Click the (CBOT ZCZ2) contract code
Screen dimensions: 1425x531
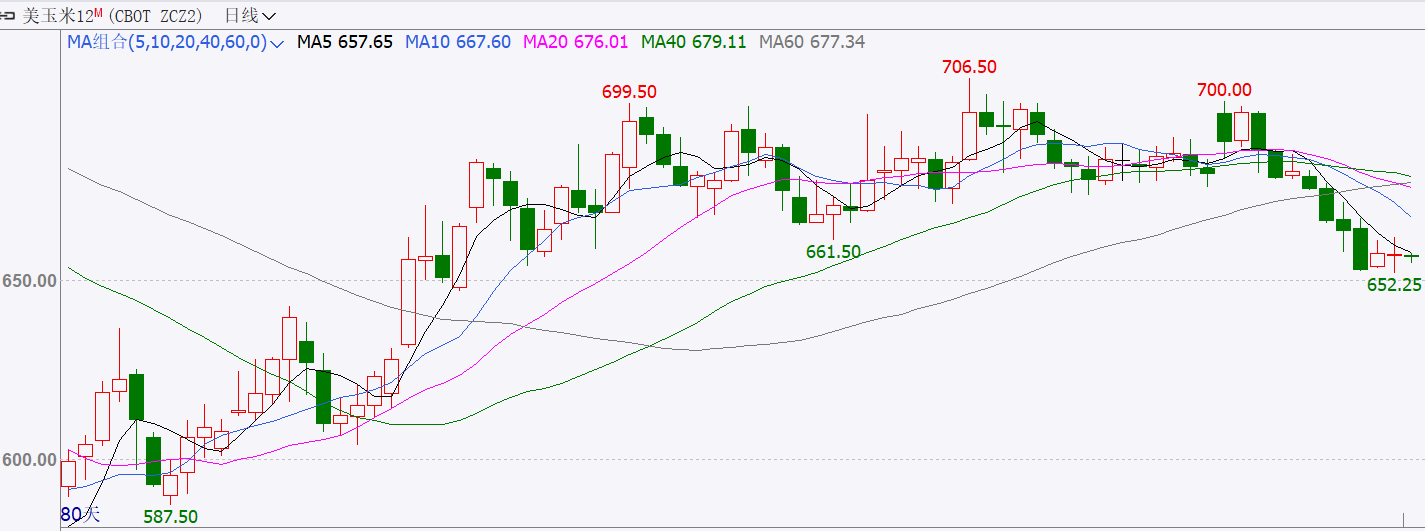pyautogui.click(x=155, y=16)
